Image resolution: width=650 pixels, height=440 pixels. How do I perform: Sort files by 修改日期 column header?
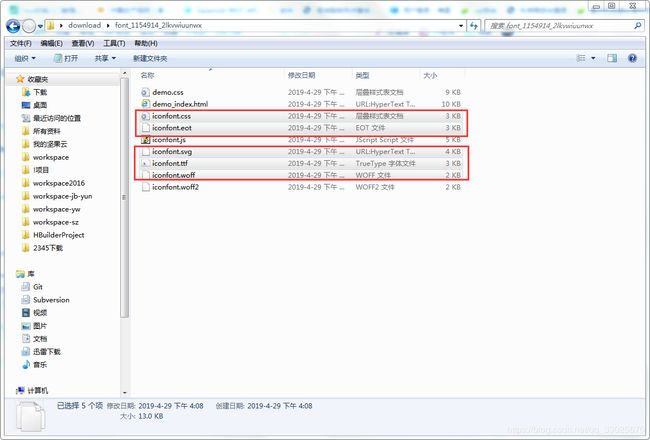pyautogui.click(x=301, y=75)
